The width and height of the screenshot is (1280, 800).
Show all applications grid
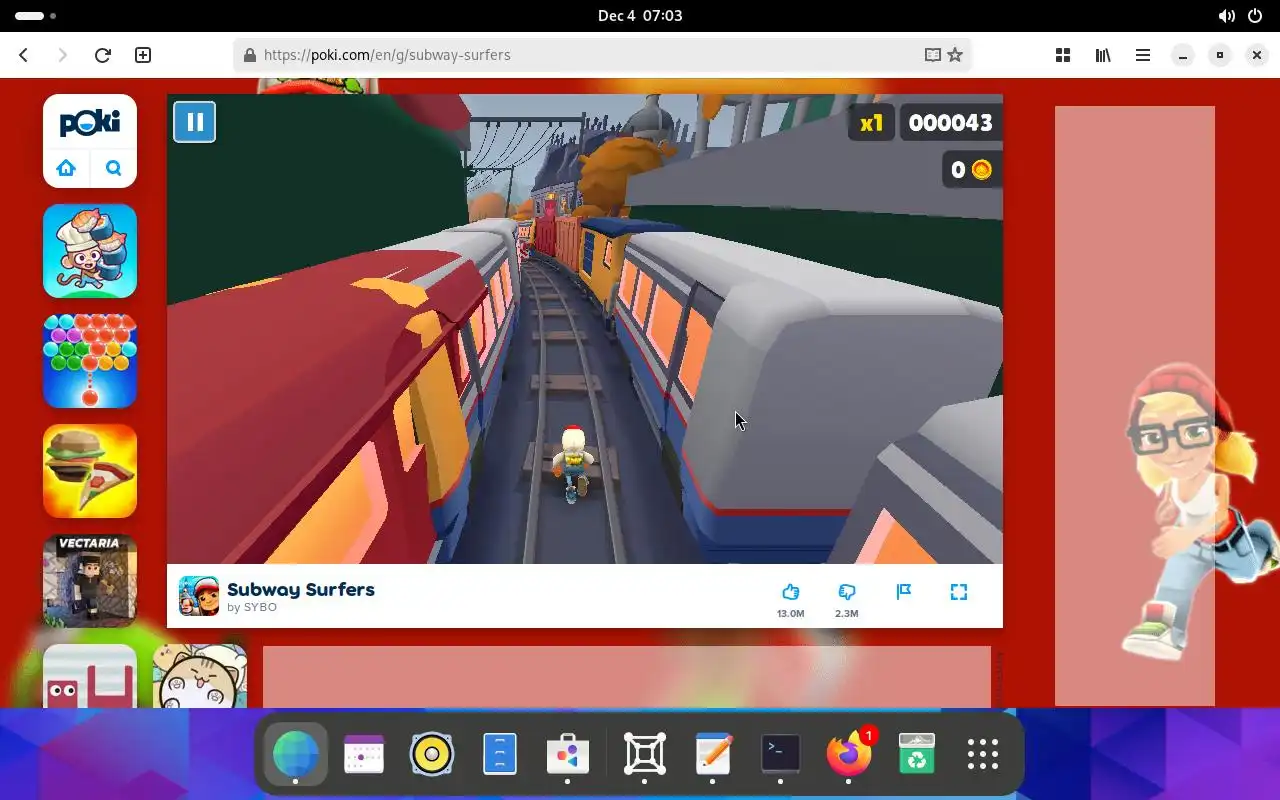[983, 754]
